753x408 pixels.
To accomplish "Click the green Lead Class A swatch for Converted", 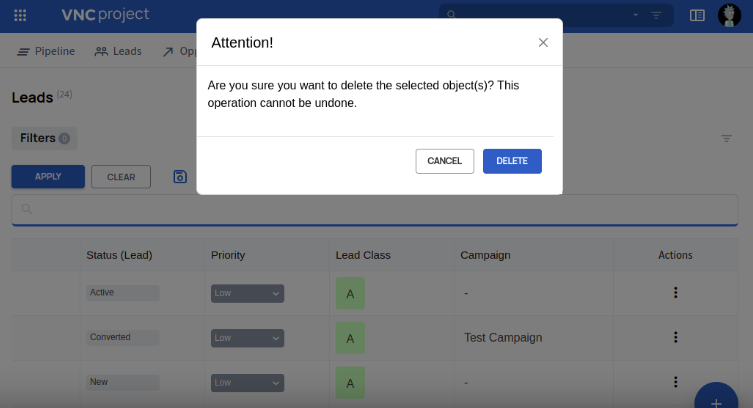I will (x=350, y=338).
